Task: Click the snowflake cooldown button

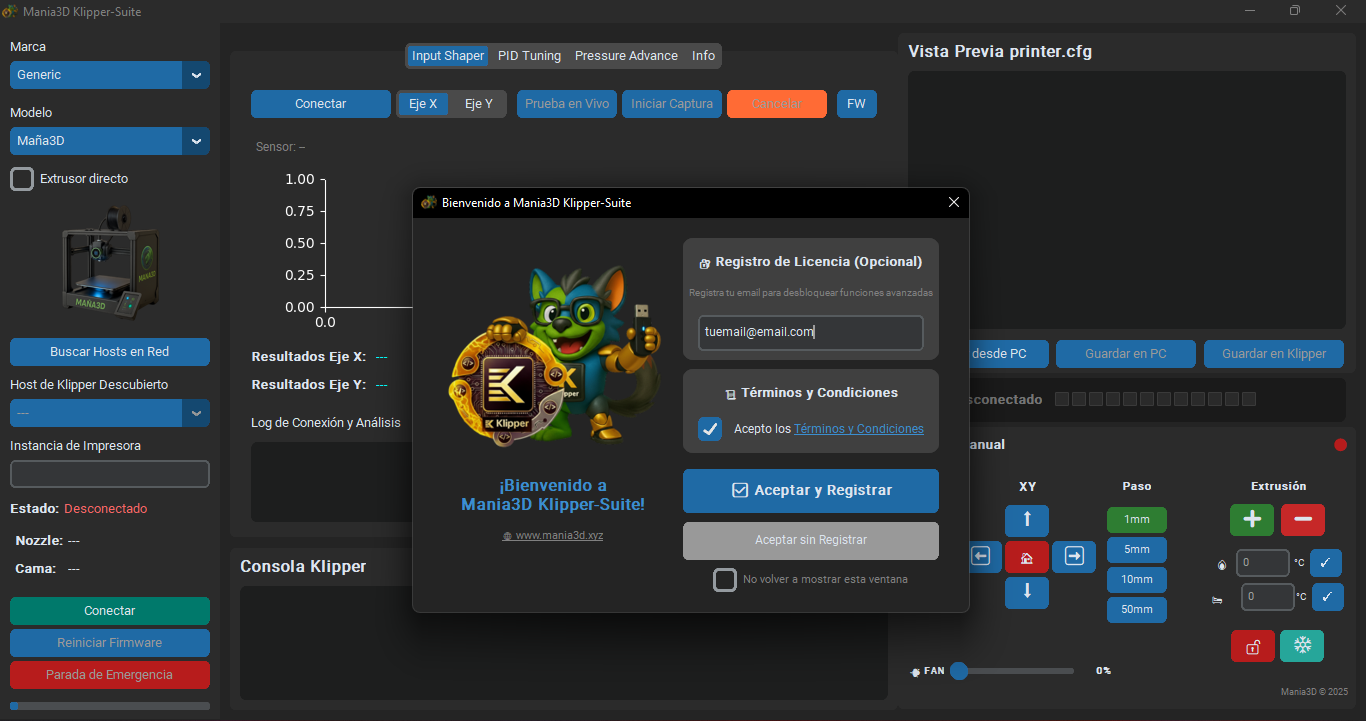Action: pos(1301,646)
